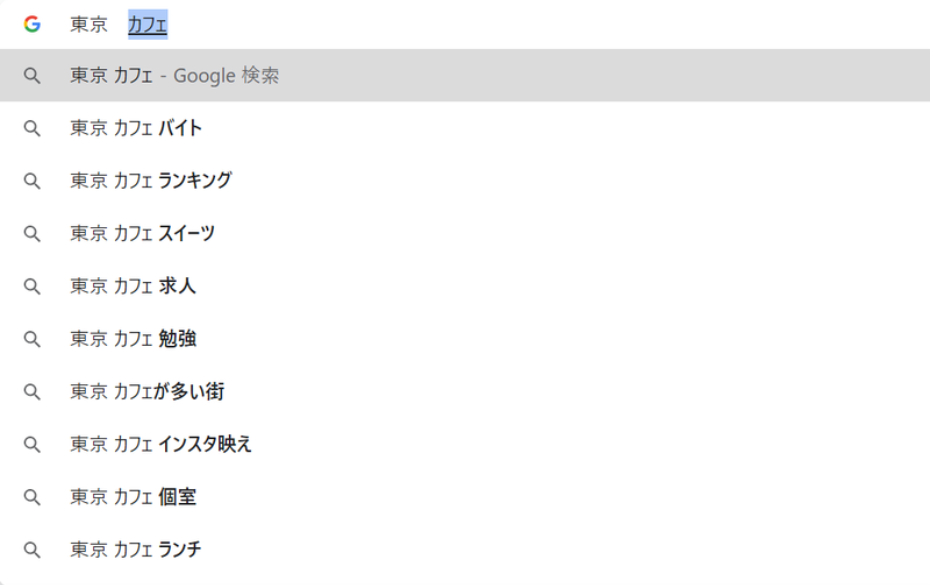Click the search icon beside 東京 カフェが多い街
933x585 pixels.
click(x=31, y=392)
